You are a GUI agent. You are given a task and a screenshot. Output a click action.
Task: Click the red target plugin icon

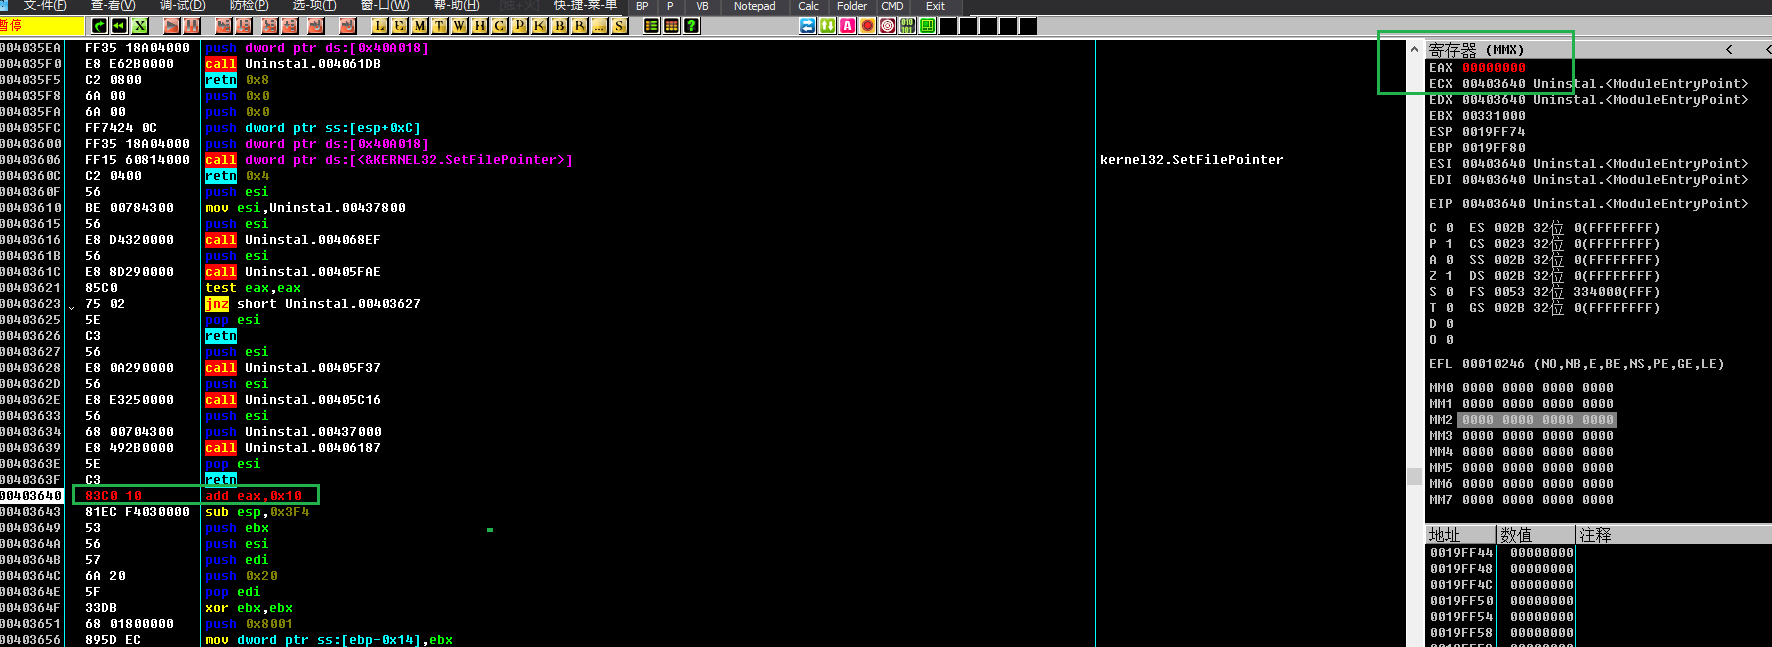coord(888,26)
